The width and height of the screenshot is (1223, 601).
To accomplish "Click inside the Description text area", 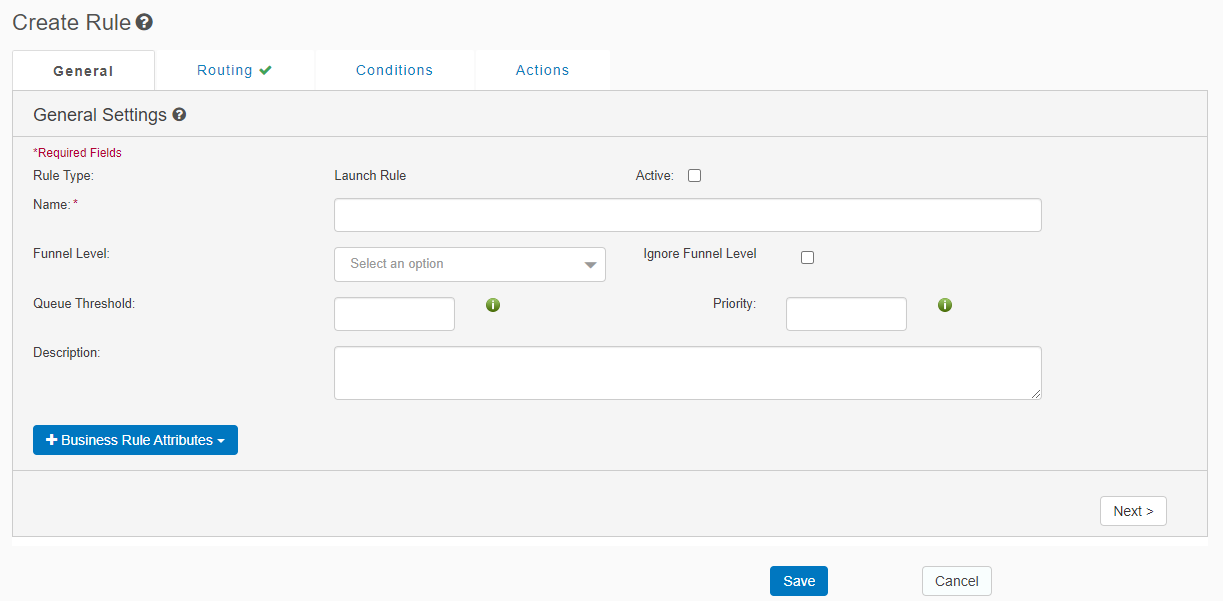I will tap(687, 373).
